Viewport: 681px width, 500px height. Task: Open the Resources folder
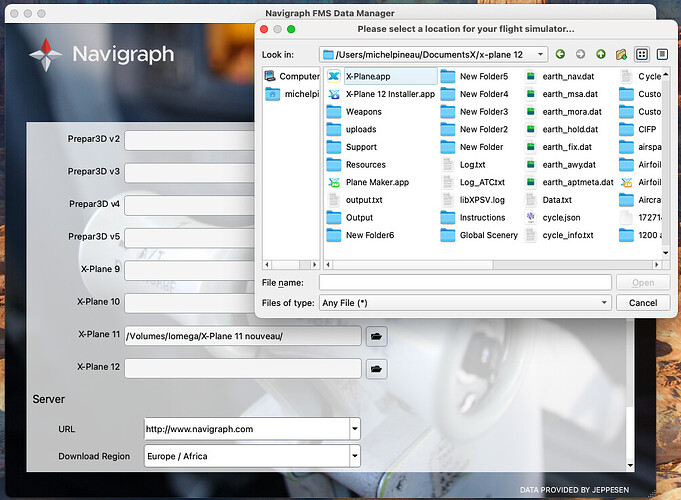coord(356,165)
